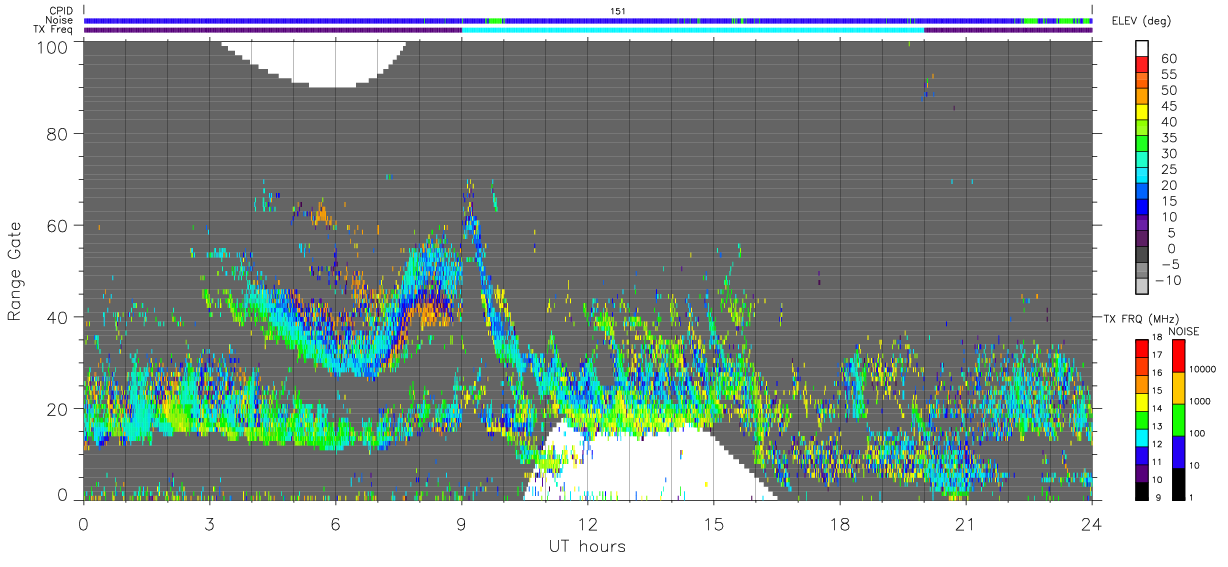Click the black bottom segment of TX FRQ bar
This screenshot has width=1228, height=567.
coord(1142,489)
